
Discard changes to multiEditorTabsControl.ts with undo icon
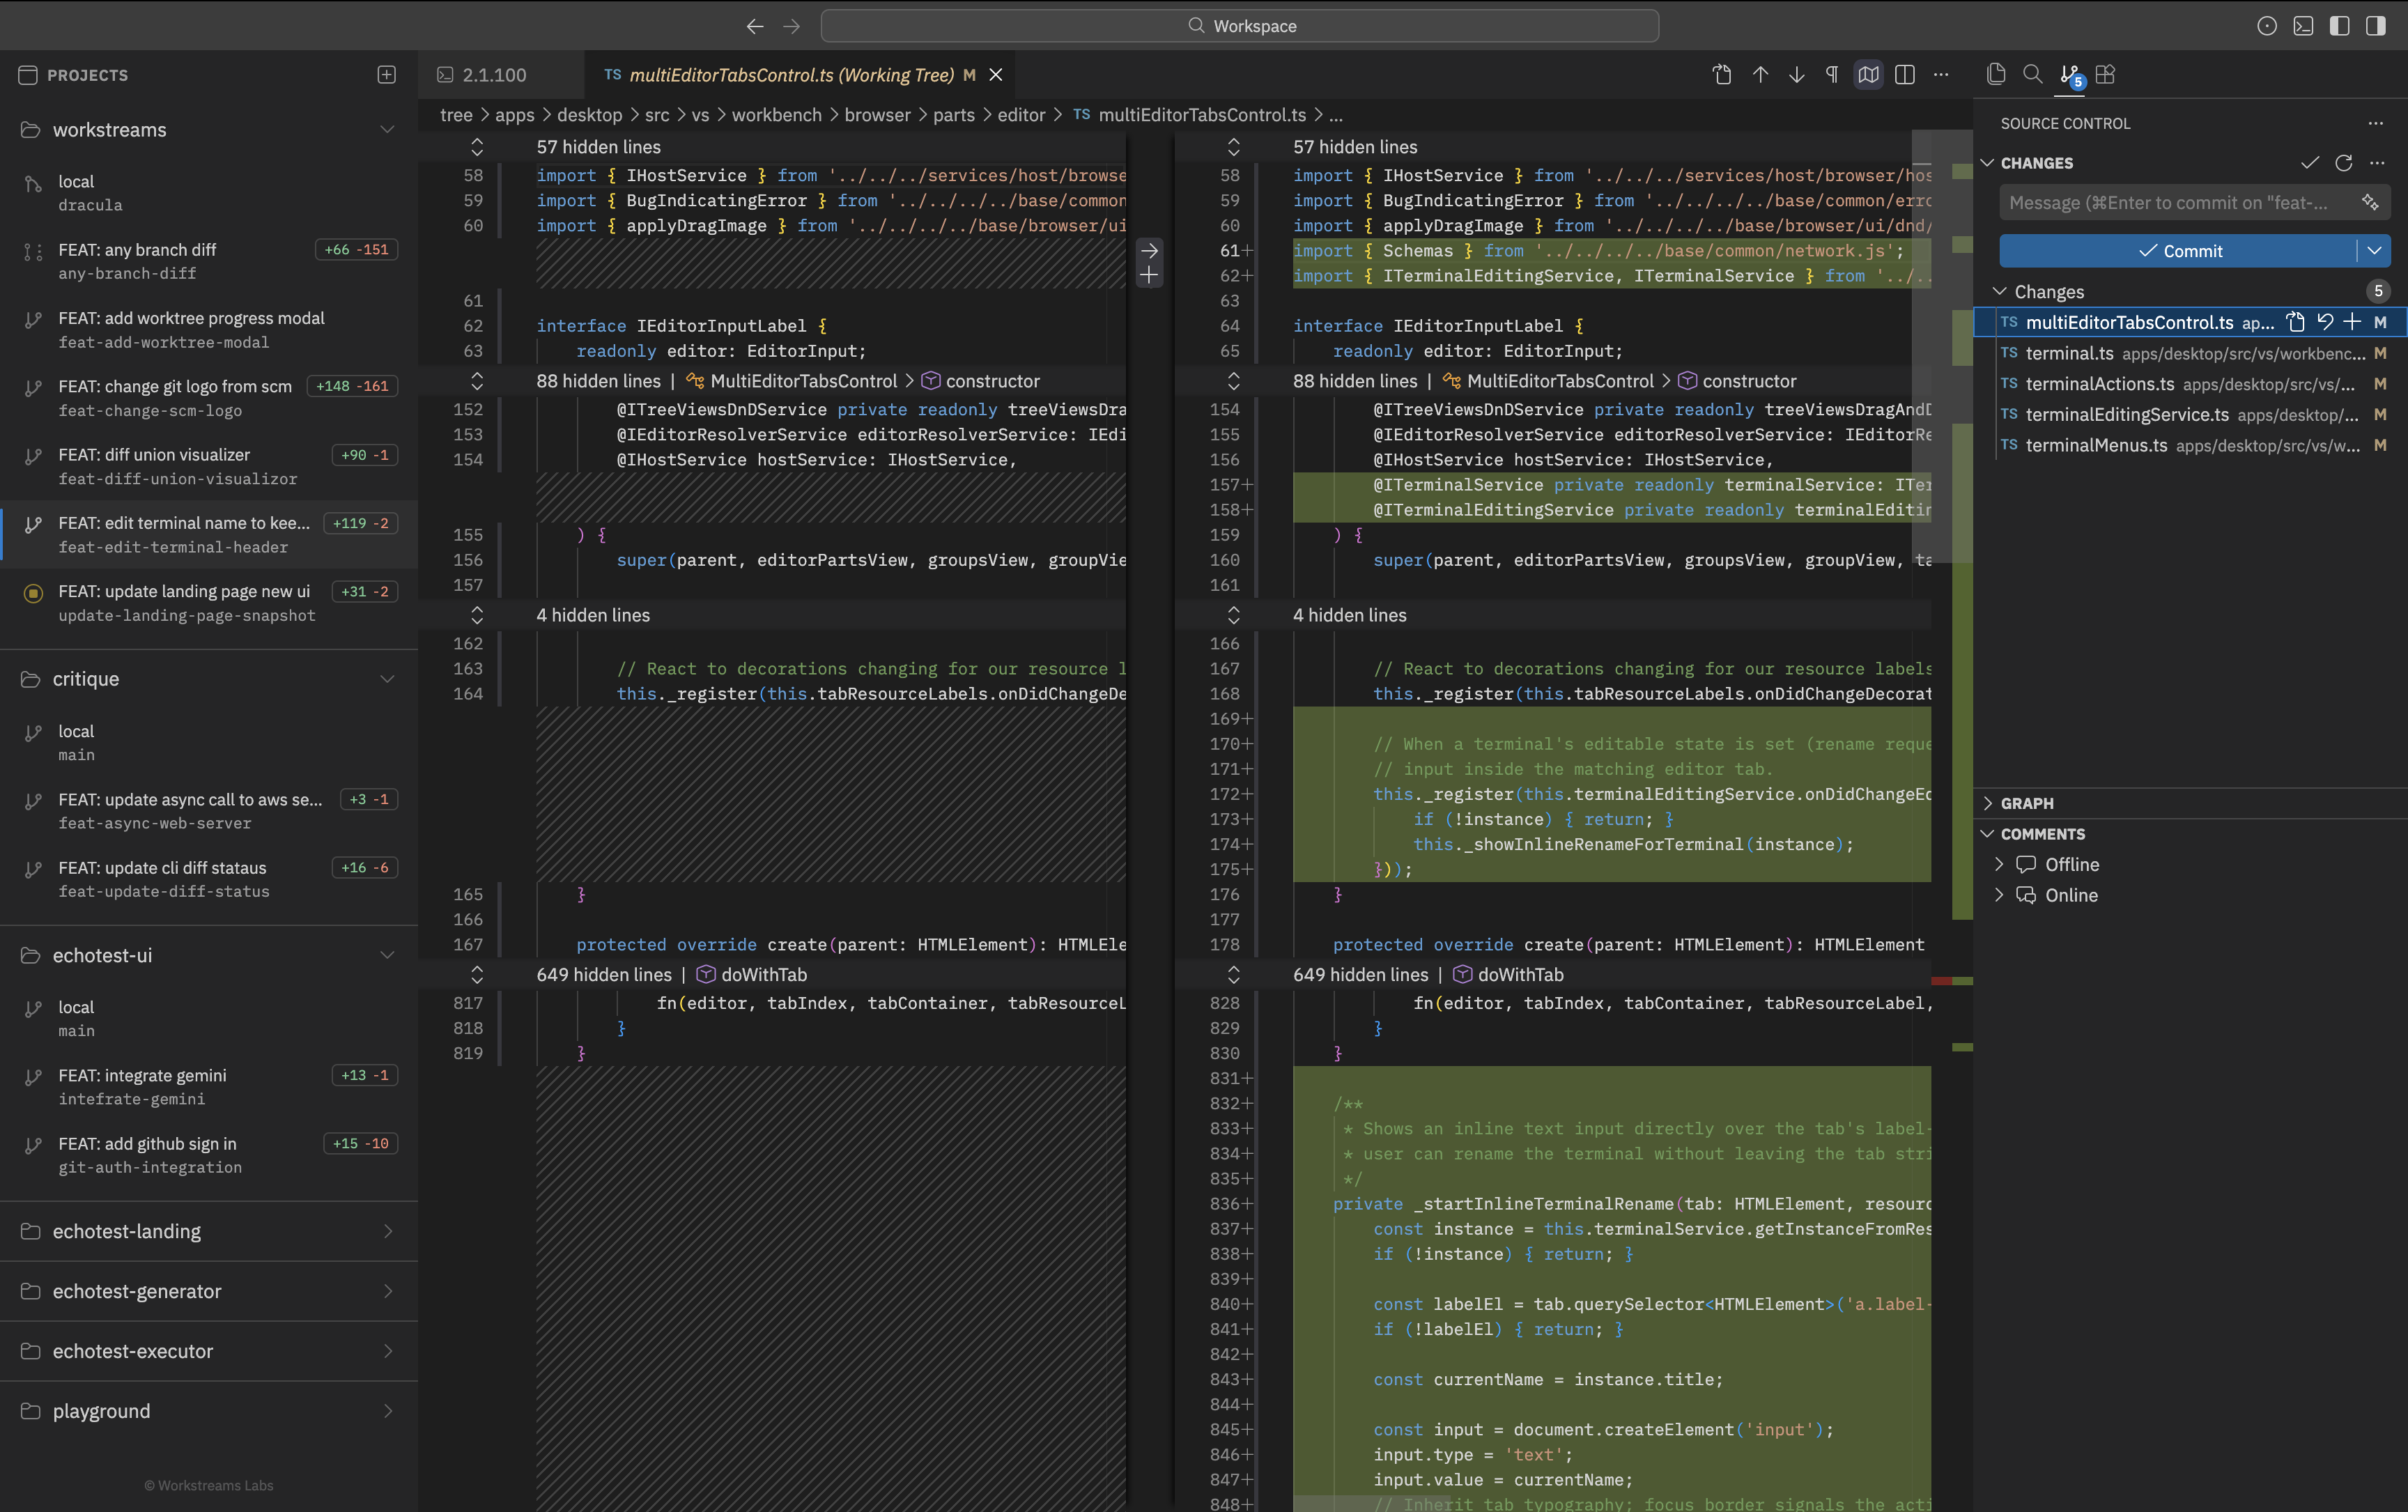2325,322
